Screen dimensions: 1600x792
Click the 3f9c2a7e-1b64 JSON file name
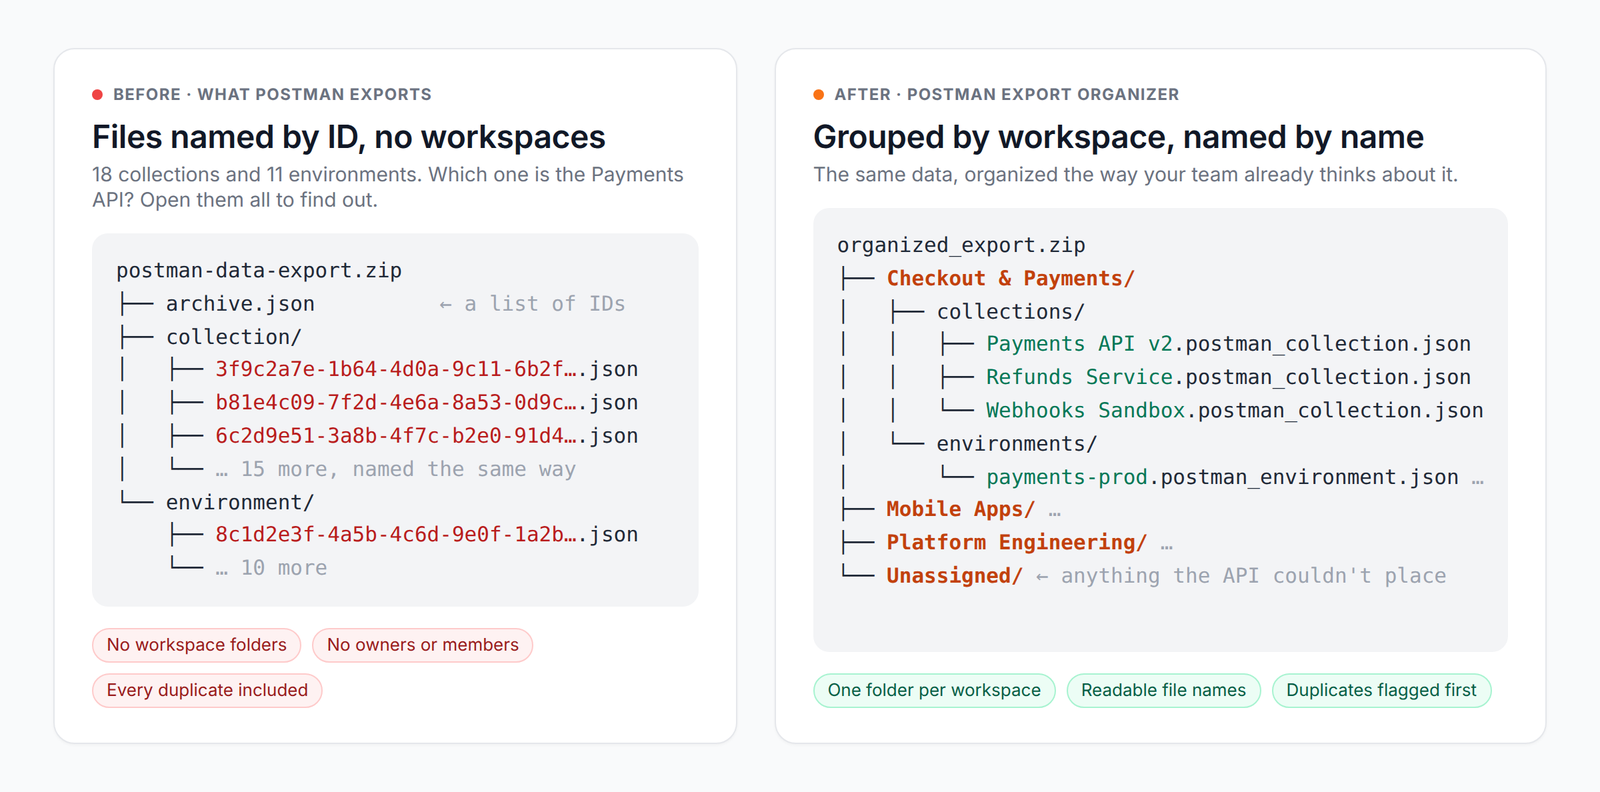tap(427, 369)
